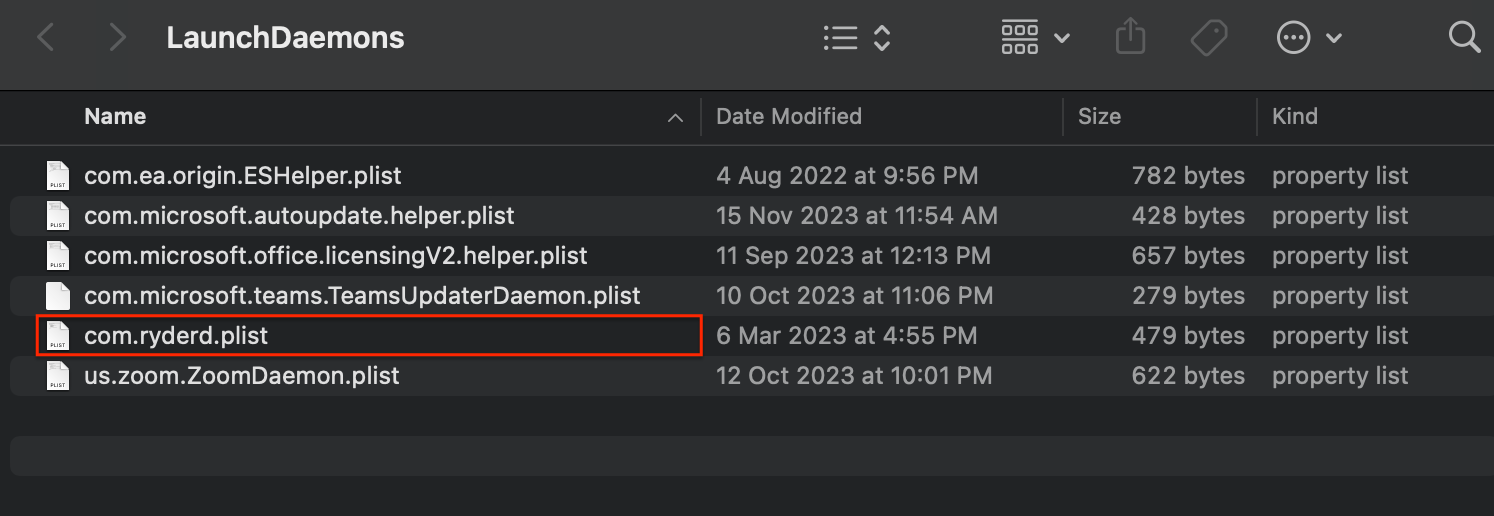Image resolution: width=1494 pixels, height=516 pixels.
Task: Click the us.zoom.ZoomDaemon.plist file icon
Action: tap(58, 376)
